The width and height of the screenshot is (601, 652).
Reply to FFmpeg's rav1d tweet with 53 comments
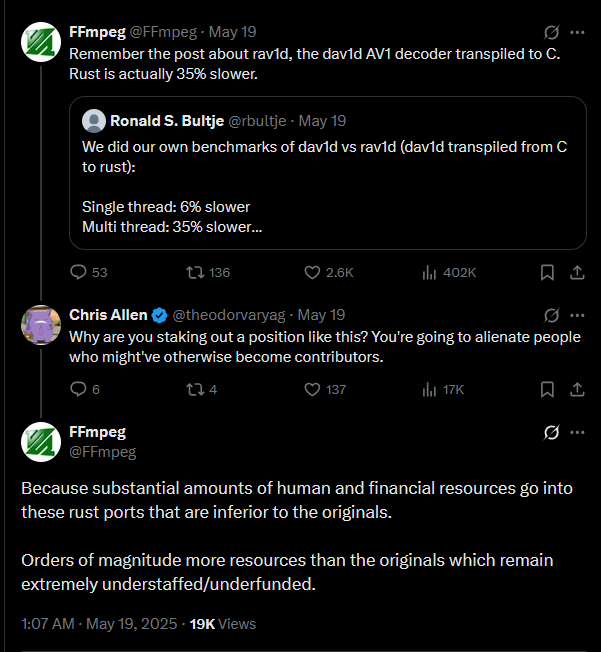coord(88,272)
